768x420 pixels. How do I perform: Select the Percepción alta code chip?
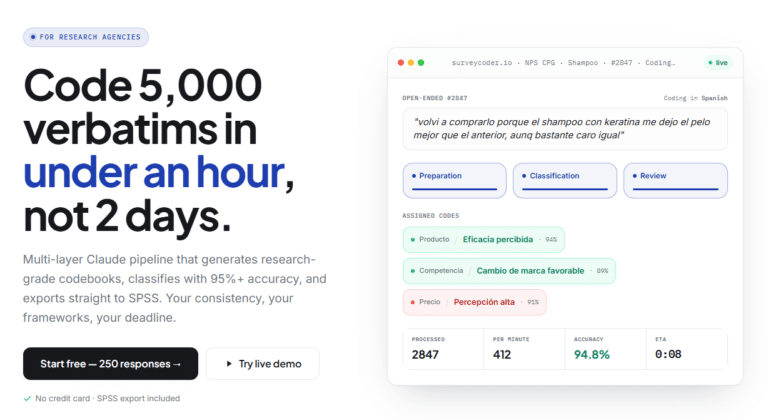475,302
